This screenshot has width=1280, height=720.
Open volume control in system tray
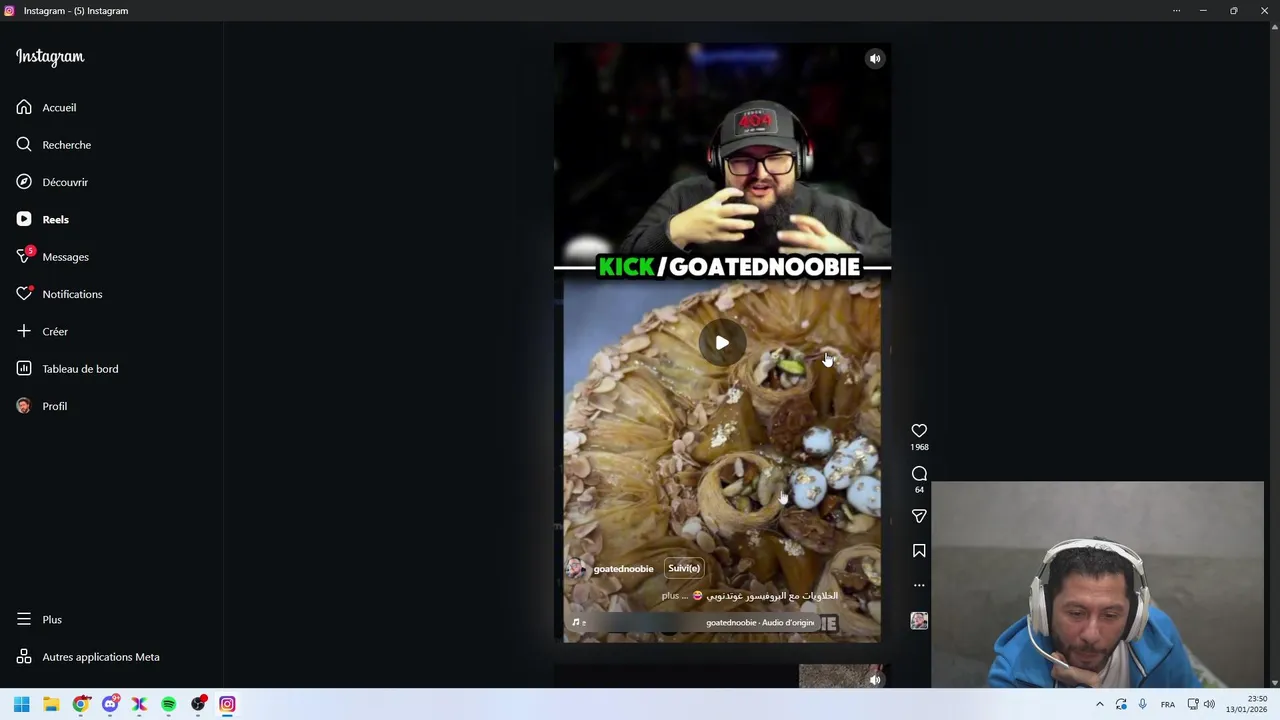1209,704
